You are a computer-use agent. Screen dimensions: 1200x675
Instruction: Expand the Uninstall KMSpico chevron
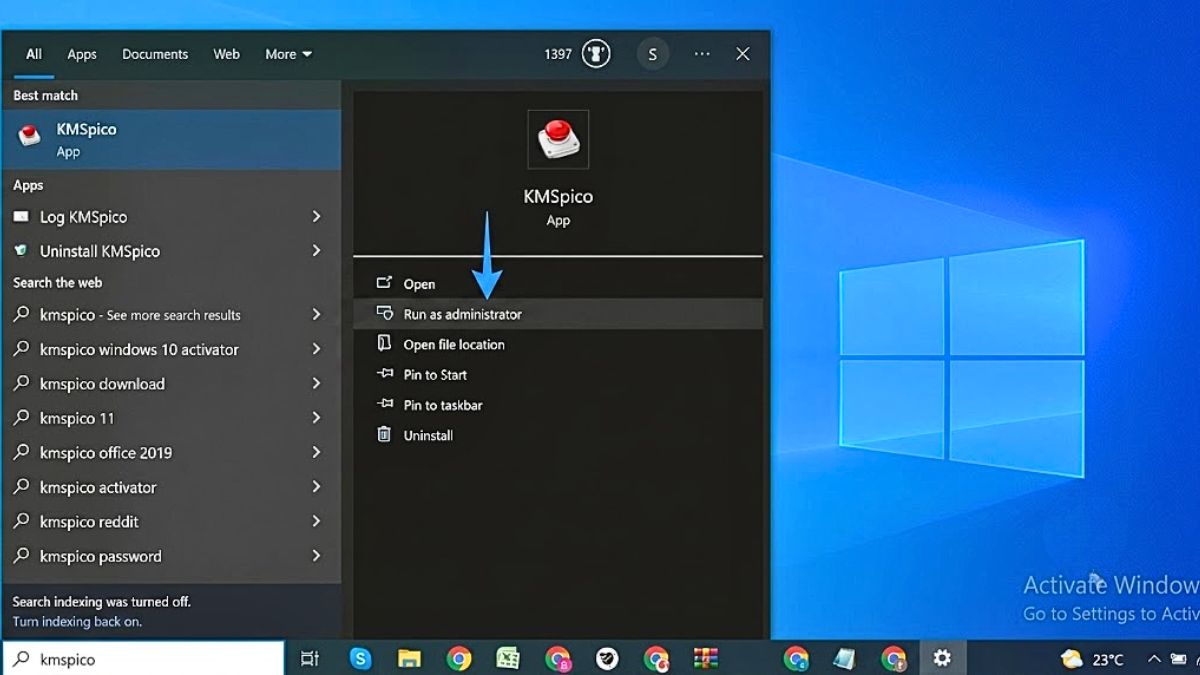tap(316, 250)
